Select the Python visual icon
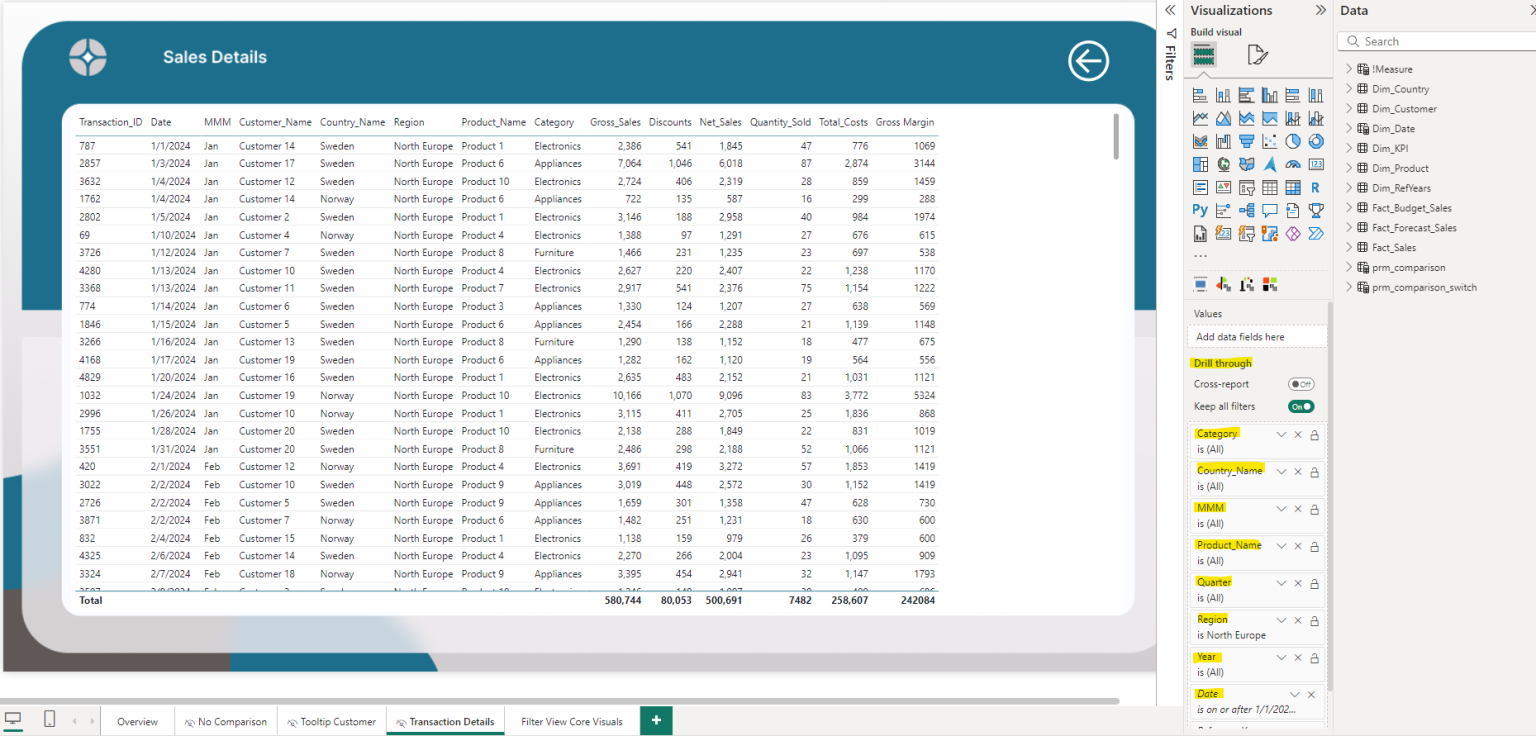This screenshot has width=1536, height=736. pyautogui.click(x=1200, y=209)
